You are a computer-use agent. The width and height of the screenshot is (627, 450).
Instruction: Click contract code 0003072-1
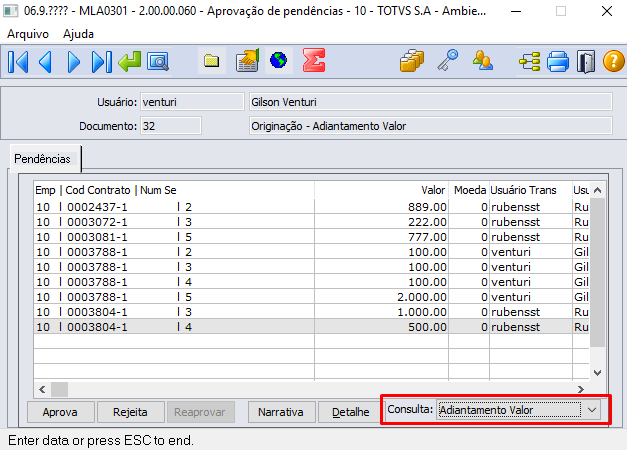pyautogui.click(x=97, y=222)
